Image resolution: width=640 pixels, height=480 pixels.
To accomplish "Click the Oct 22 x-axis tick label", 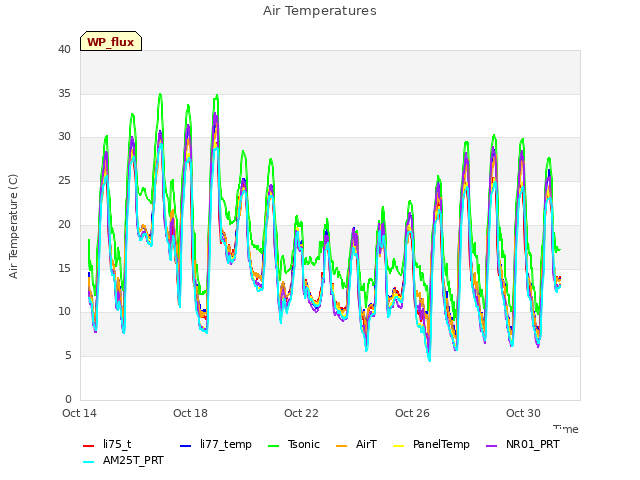I will point(301,413).
